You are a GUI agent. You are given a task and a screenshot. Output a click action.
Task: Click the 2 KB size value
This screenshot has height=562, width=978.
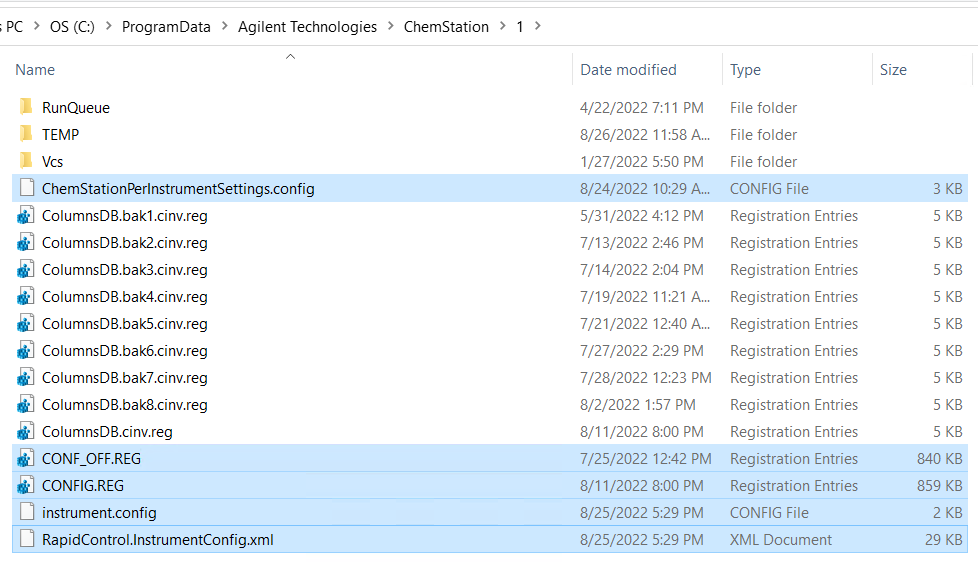(948, 513)
